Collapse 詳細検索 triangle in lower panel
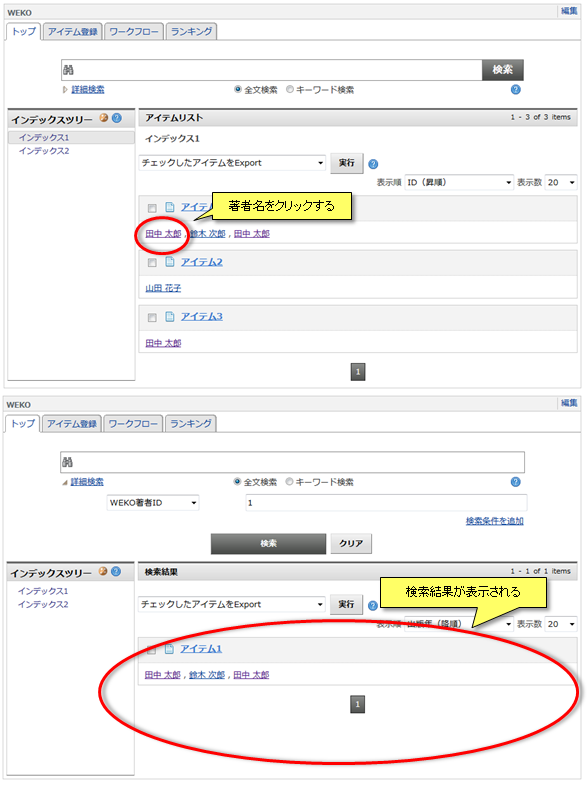 (x=65, y=482)
